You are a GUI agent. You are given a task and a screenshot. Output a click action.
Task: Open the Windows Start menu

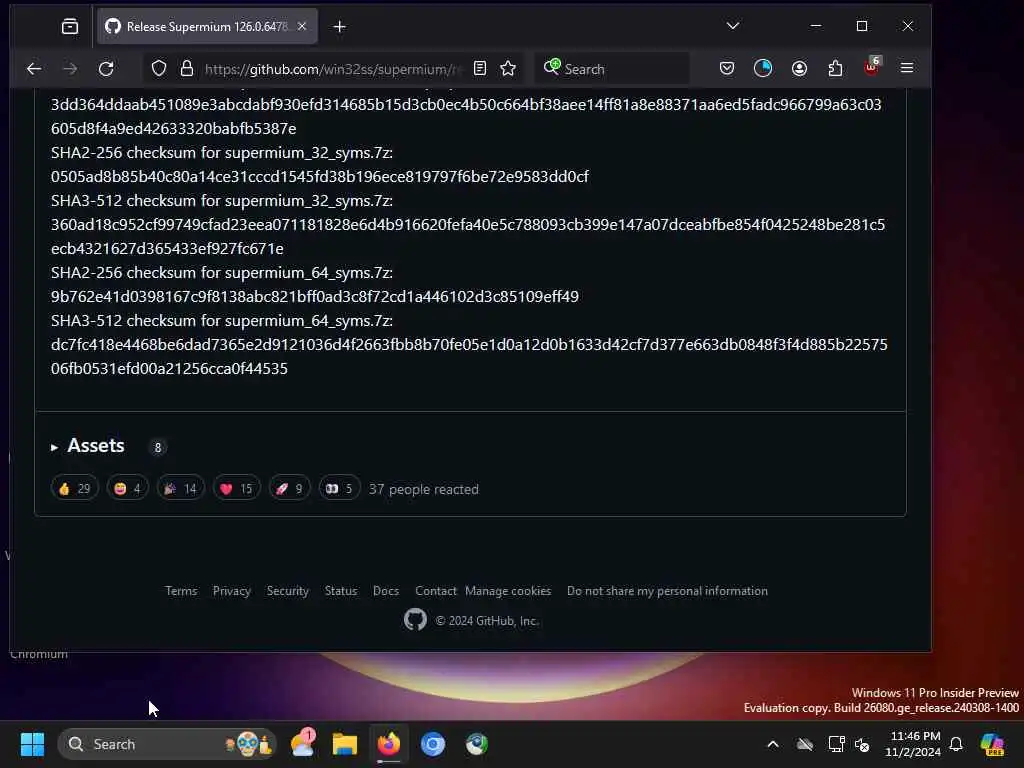click(x=32, y=744)
